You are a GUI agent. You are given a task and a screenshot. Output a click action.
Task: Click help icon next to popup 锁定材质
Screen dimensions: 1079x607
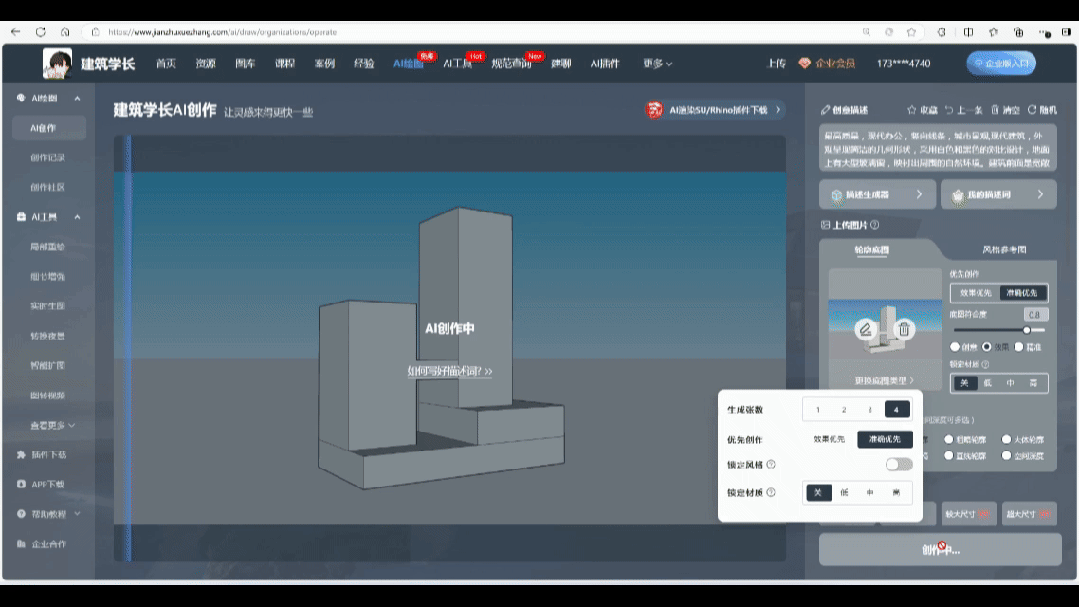(771, 492)
